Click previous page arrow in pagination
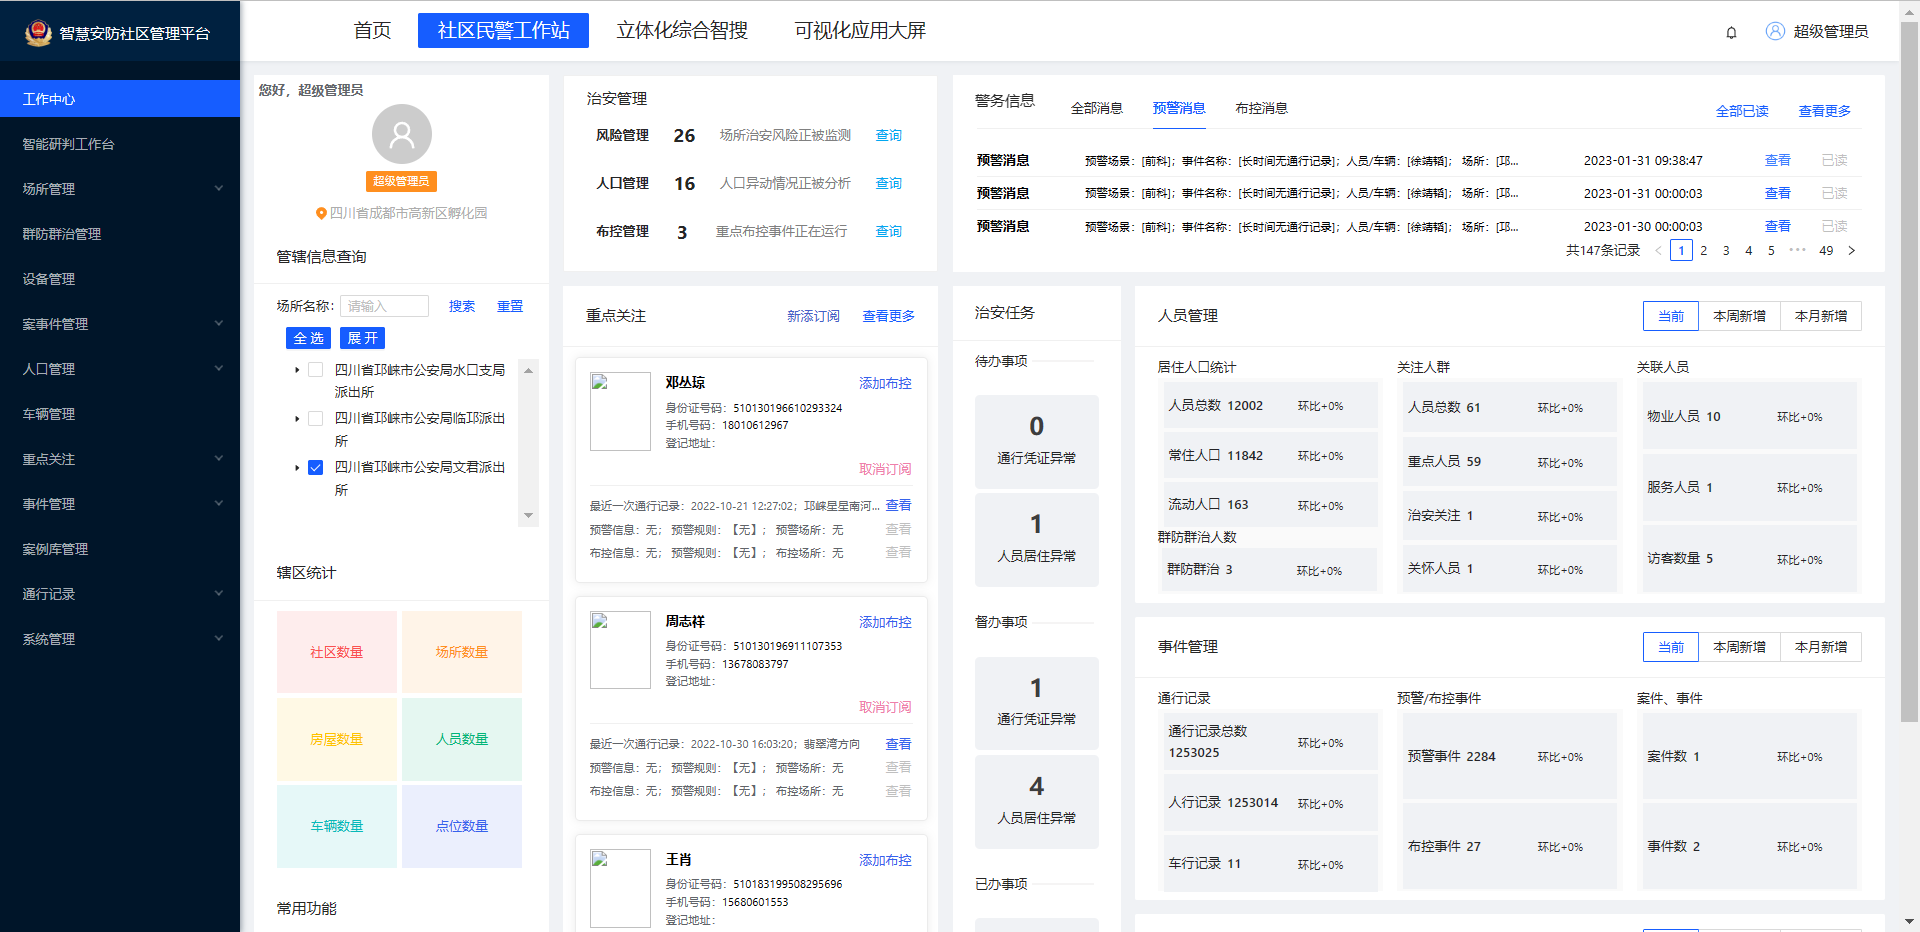Viewport: 1920px width, 932px height. (1658, 251)
